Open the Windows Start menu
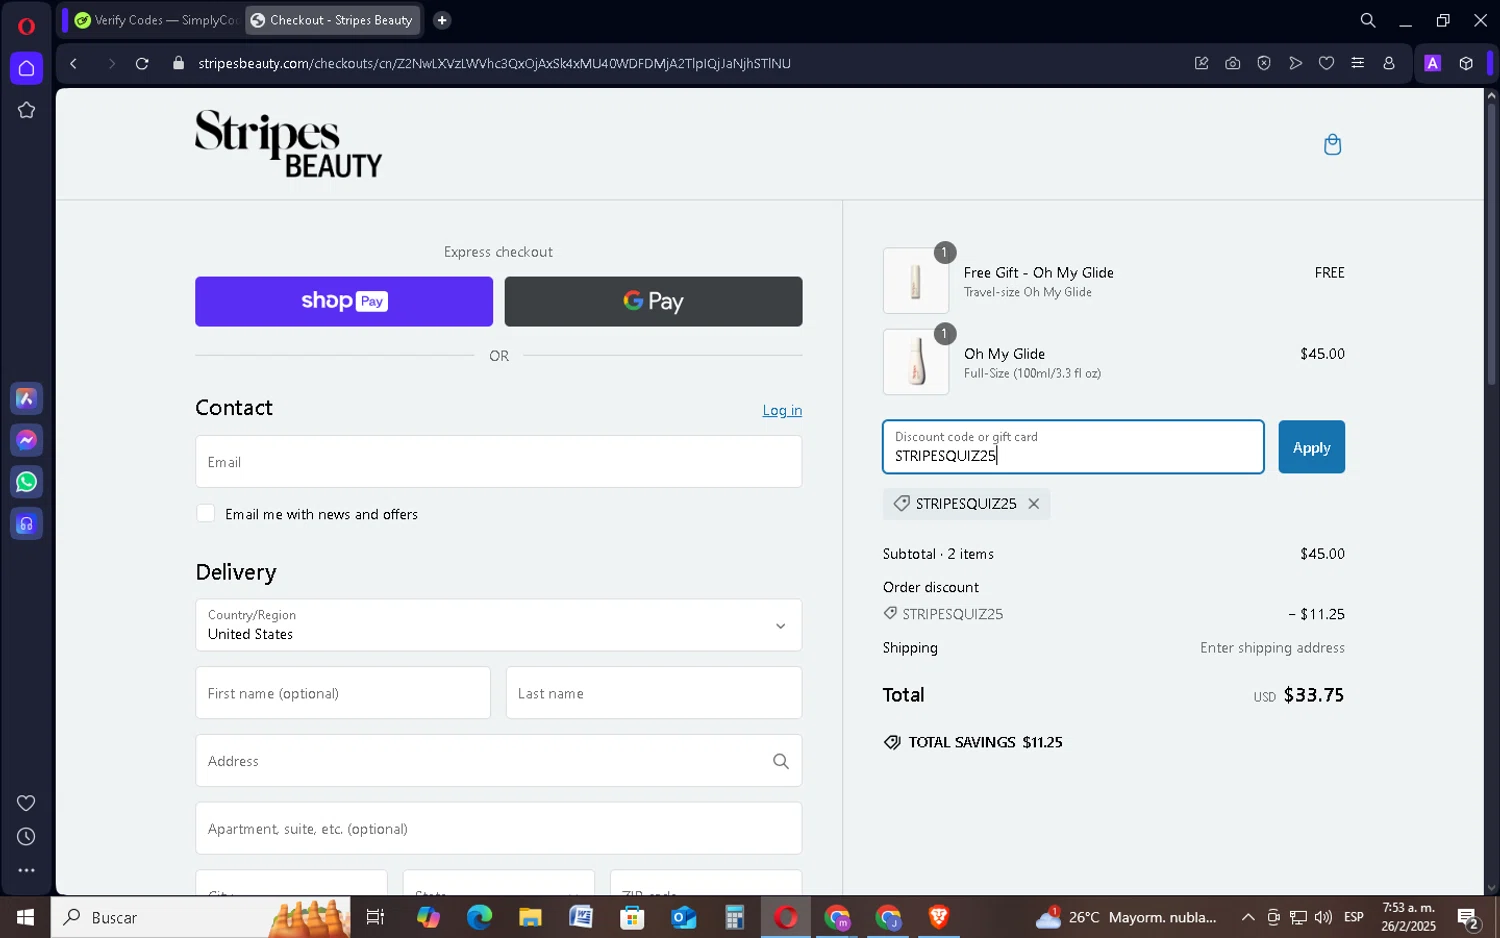Screen dimensions: 1500x938 click(25, 917)
